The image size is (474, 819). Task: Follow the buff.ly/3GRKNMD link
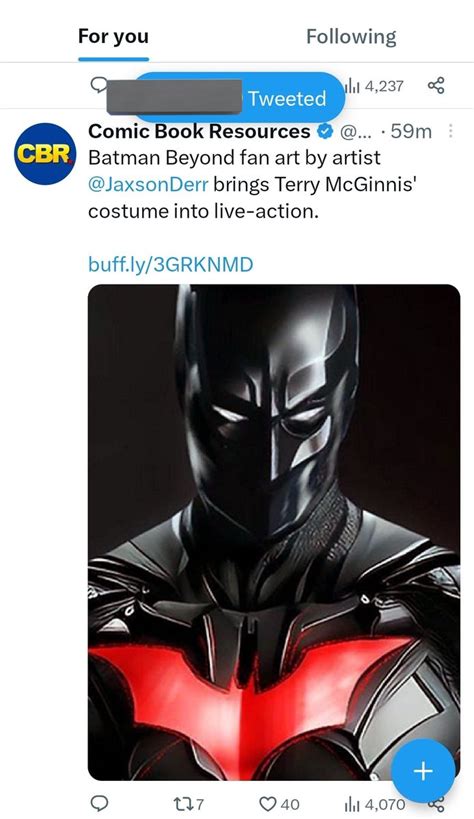[x=170, y=264]
